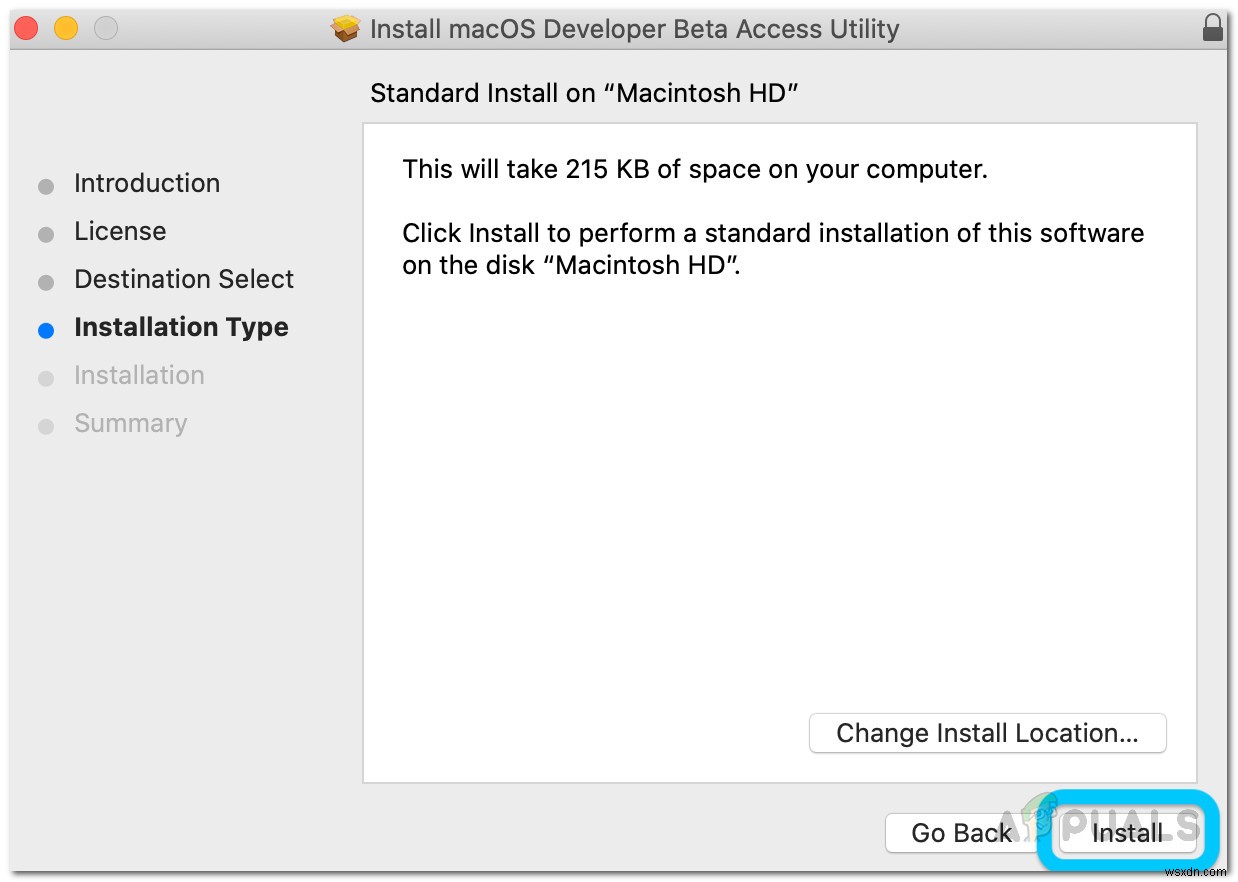Screen dimensions: 1238x882
Task: Click the Installation step bullet
Action: coord(46,377)
